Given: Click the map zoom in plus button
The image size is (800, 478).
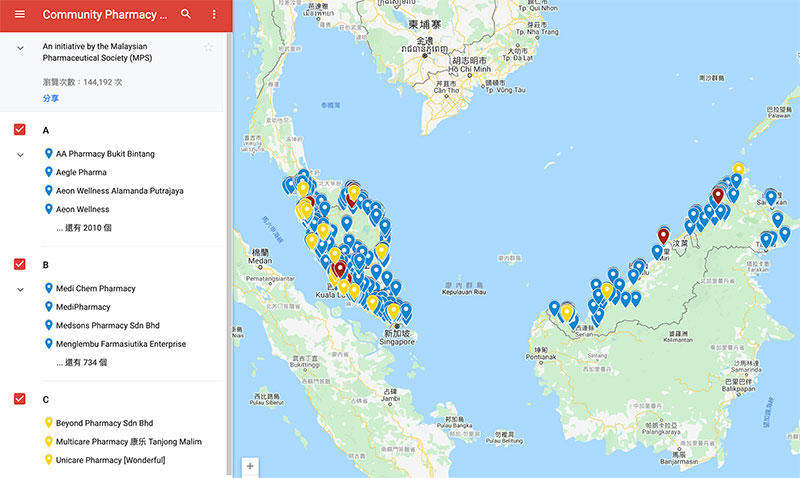Looking at the screenshot, I should tap(250, 466).
